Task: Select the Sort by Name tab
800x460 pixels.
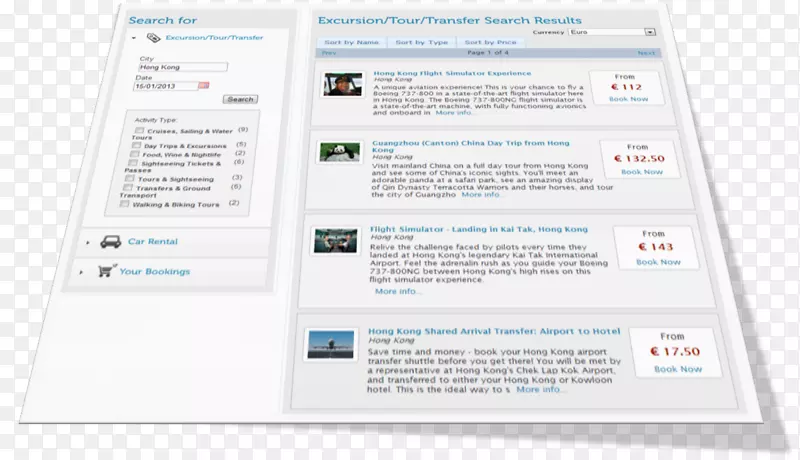Action: pos(352,43)
